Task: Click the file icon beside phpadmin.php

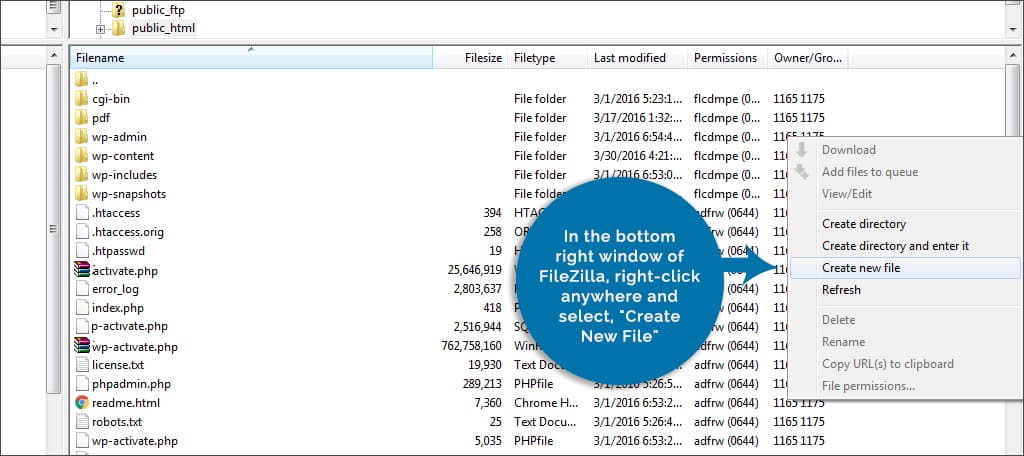Action: tap(82, 383)
